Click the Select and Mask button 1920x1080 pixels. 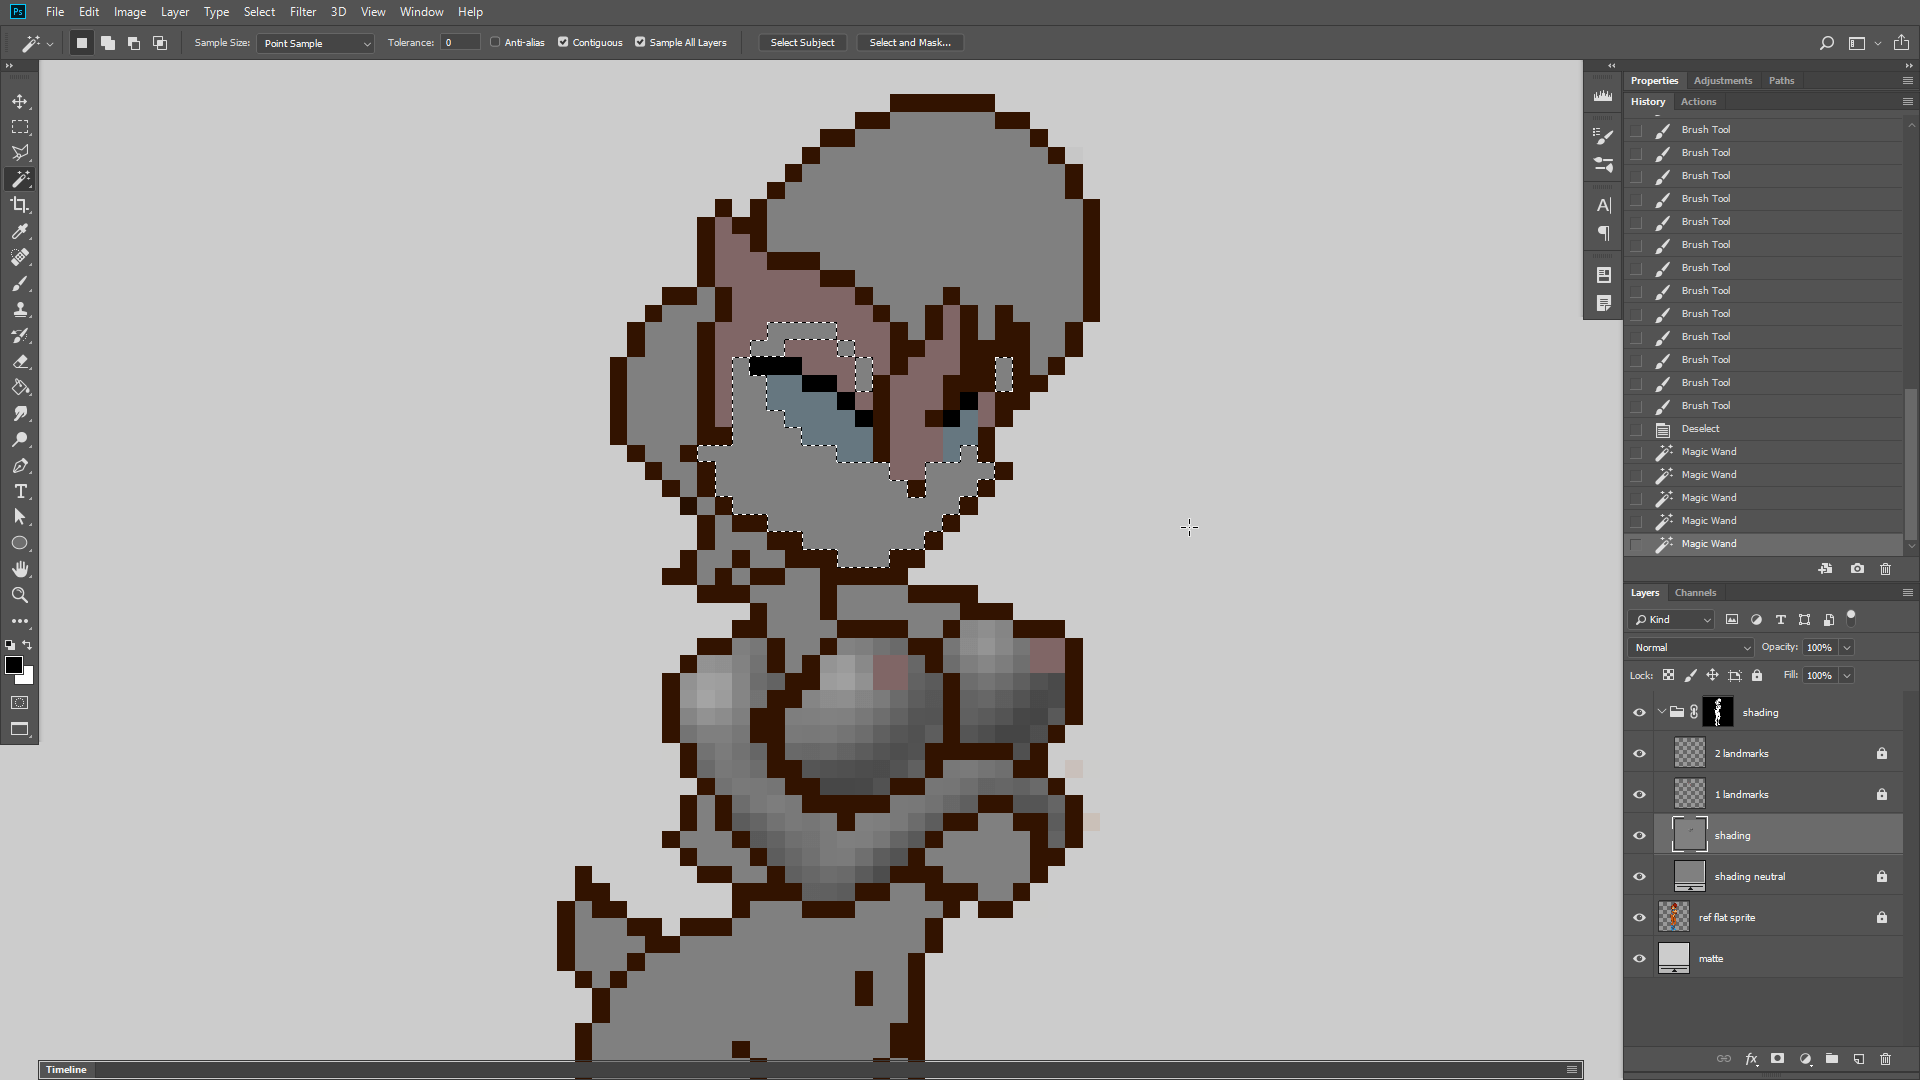tap(909, 42)
